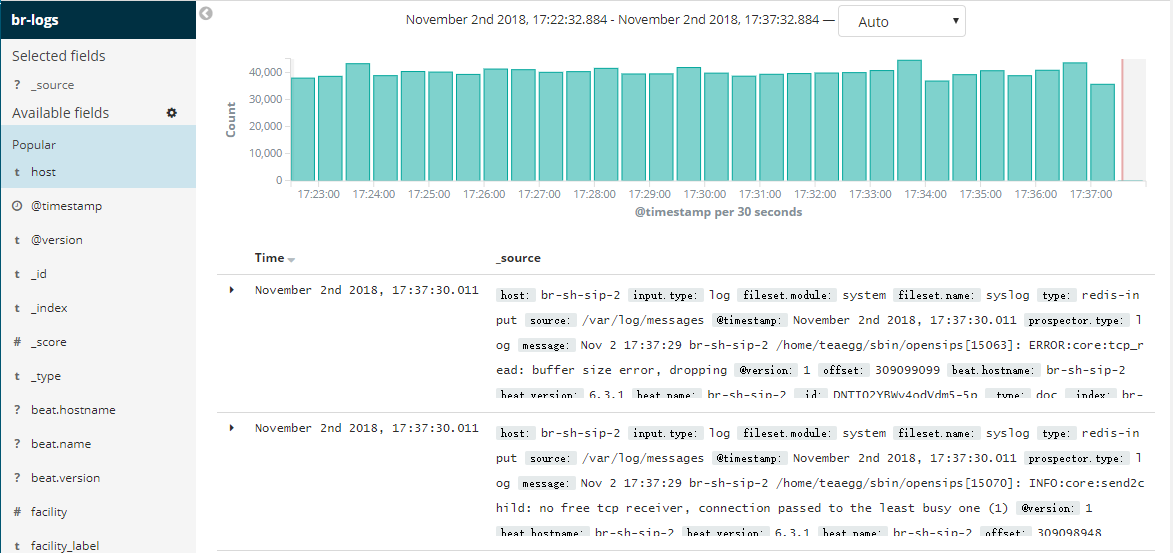Expand the second log row showing opensips[15070]
The height and width of the screenshot is (553, 1173).
pyautogui.click(x=232, y=427)
